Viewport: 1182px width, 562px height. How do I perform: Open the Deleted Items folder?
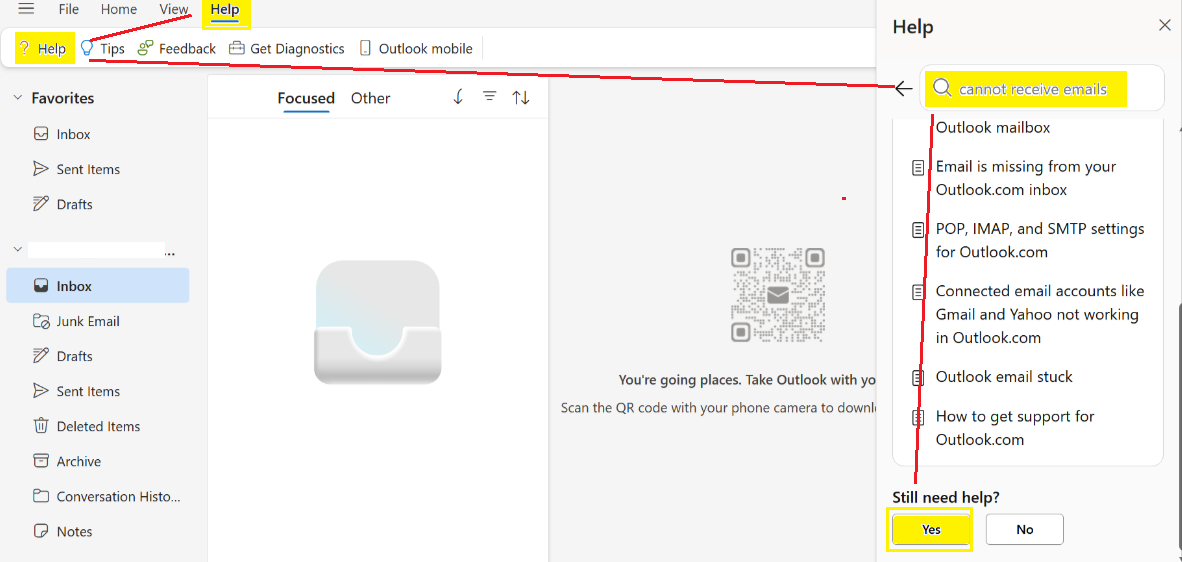tap(97, 426)
